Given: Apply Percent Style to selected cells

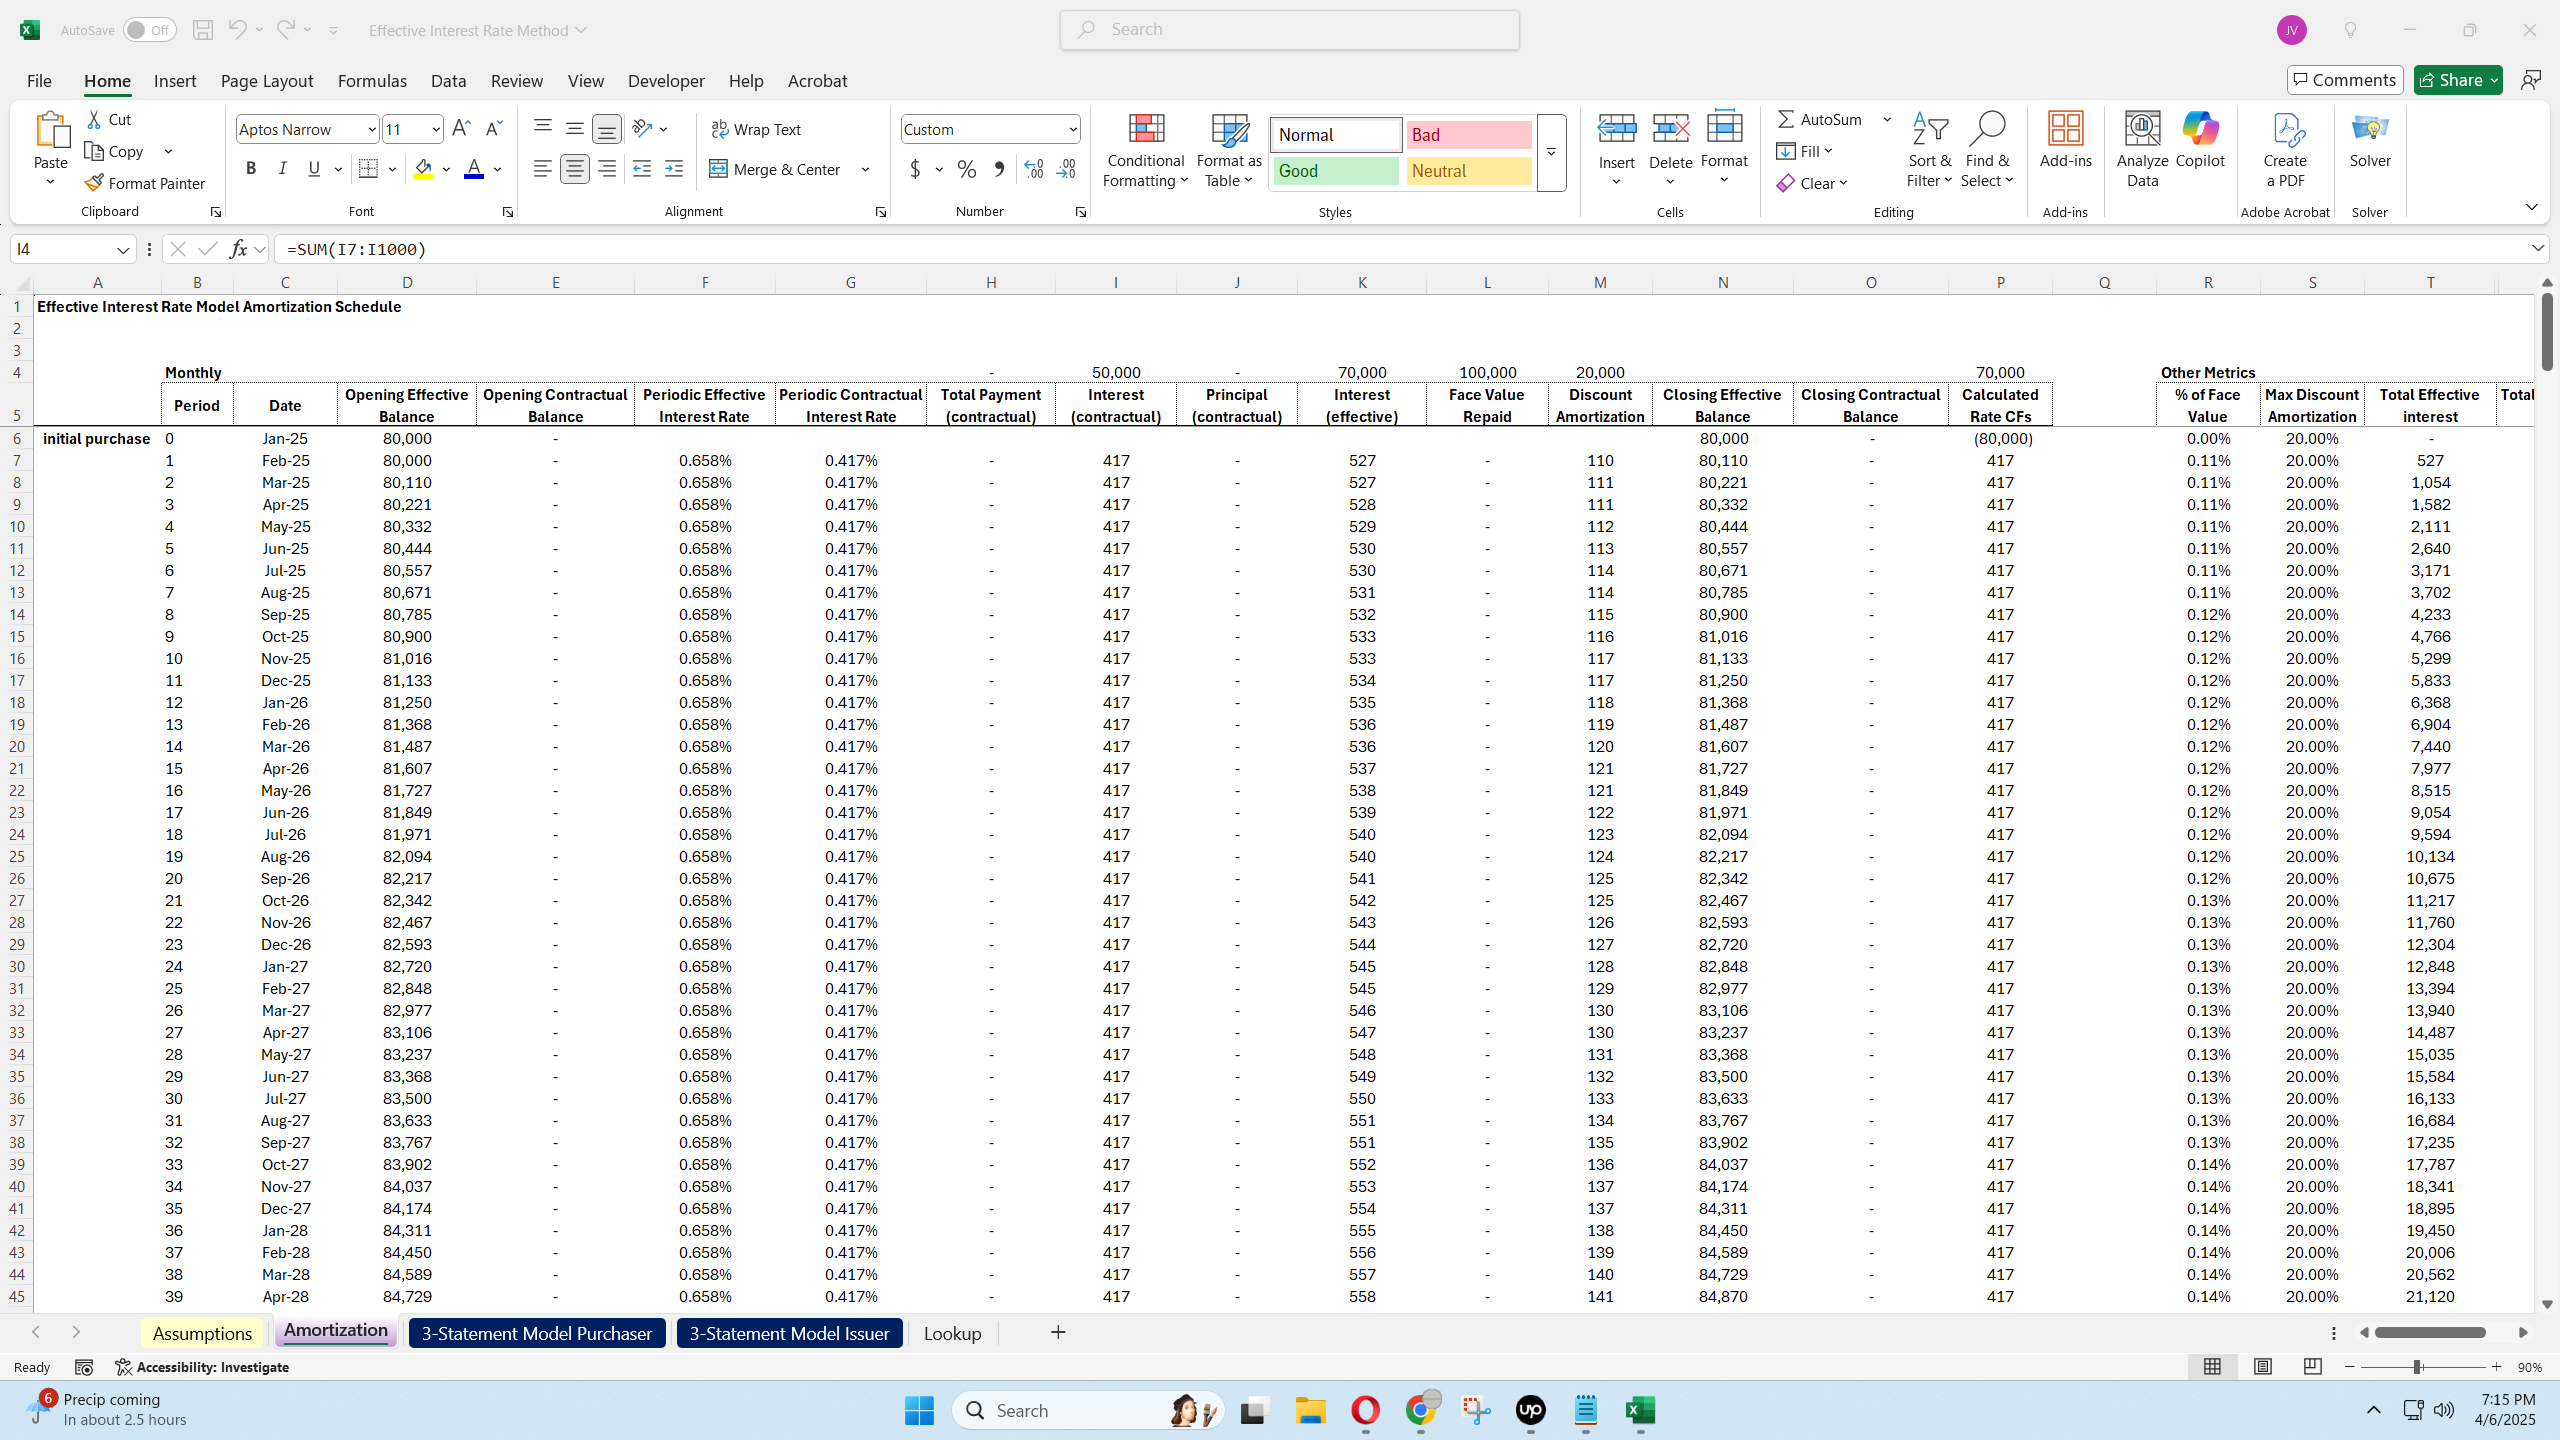Looking at the screenshot, I should click(966, 169).
